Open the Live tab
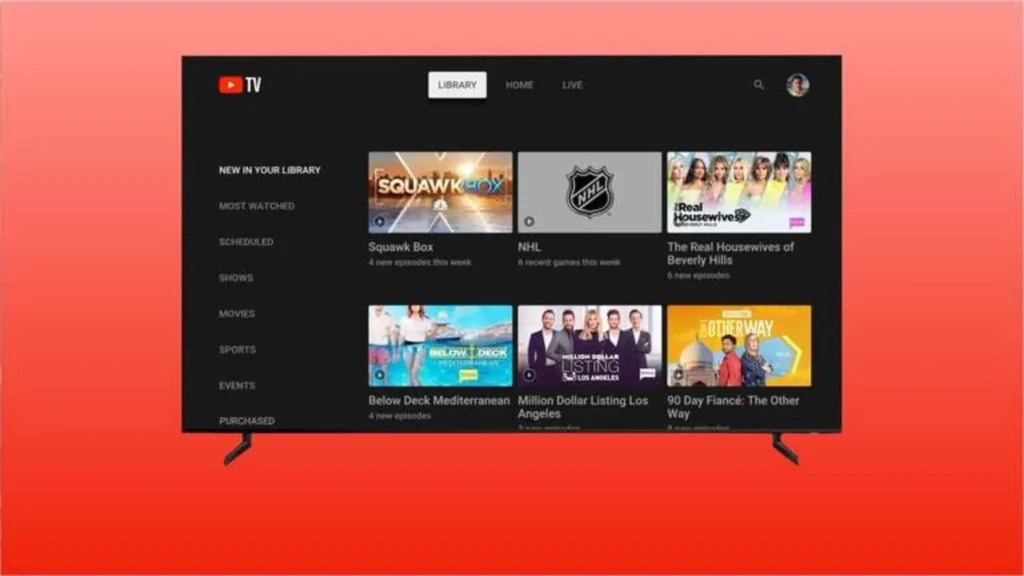 point(571,85)
